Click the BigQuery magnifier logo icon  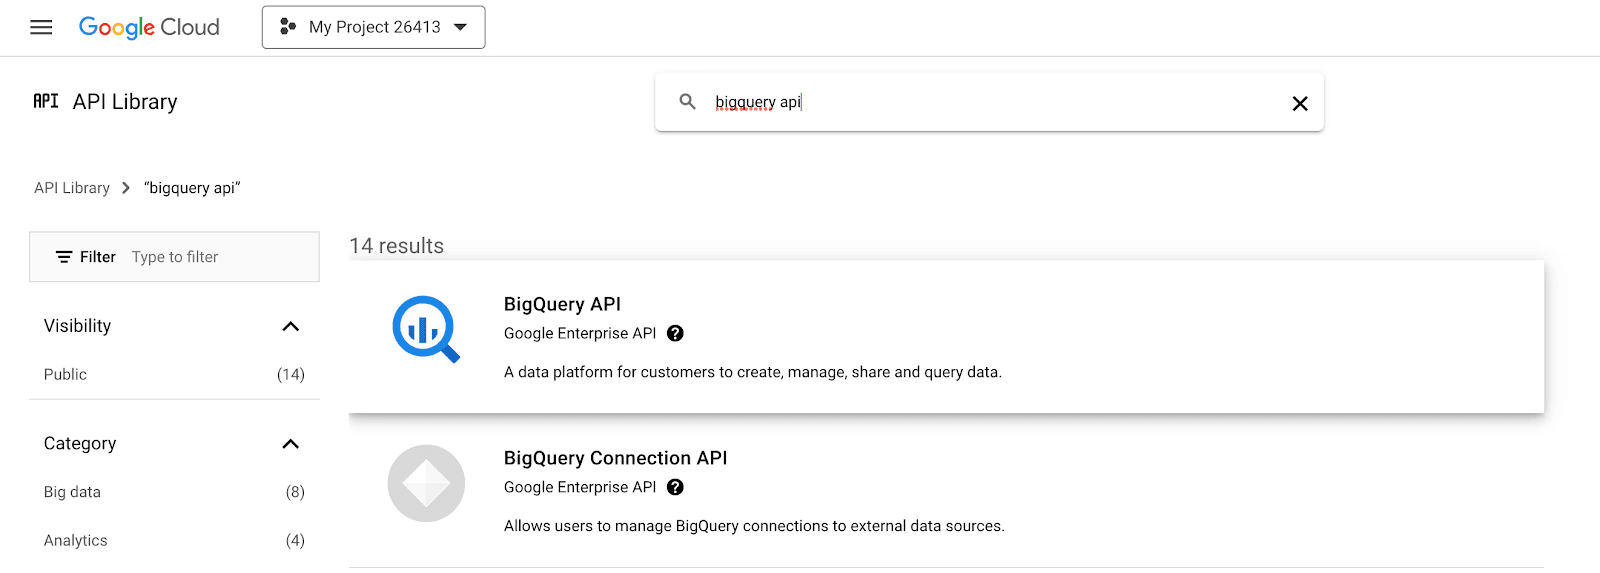click(426, 329)
